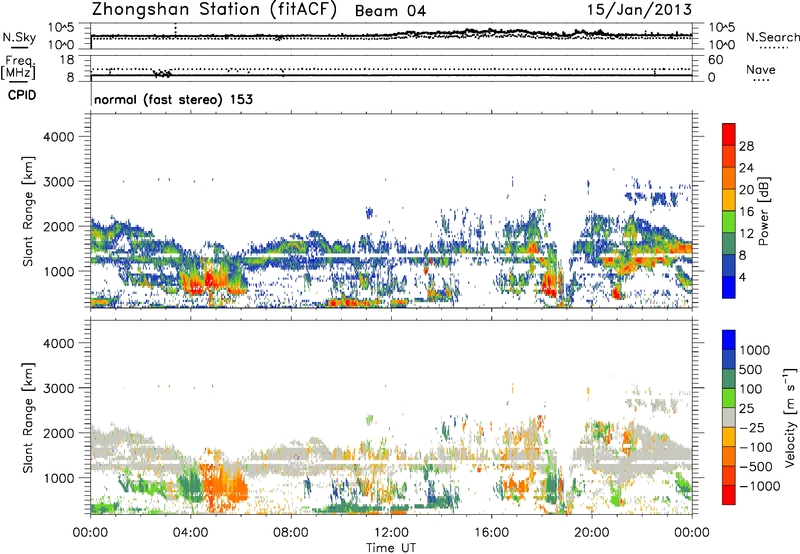Click the N.Sky legend label
Screen dimensions: 800x554
pyautogui.click(x=19, y=37)
